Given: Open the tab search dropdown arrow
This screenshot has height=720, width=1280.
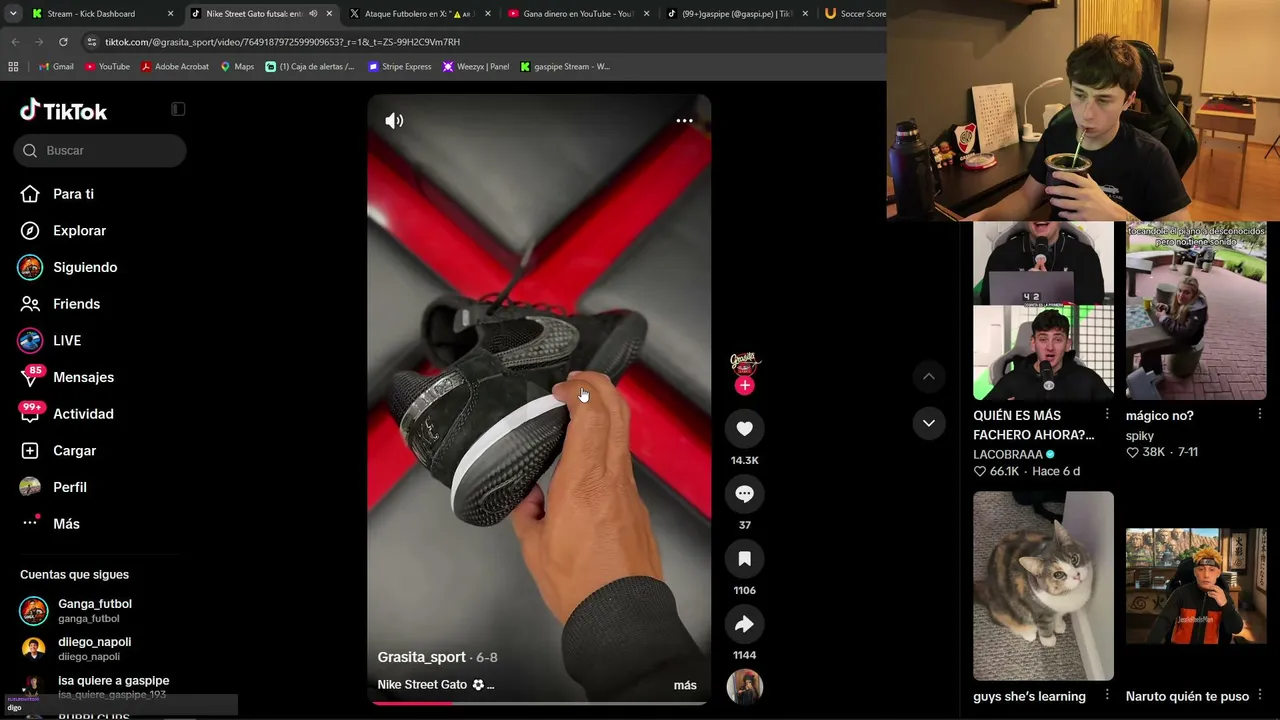Looking at the screenshot, I should tap(12, 14).
